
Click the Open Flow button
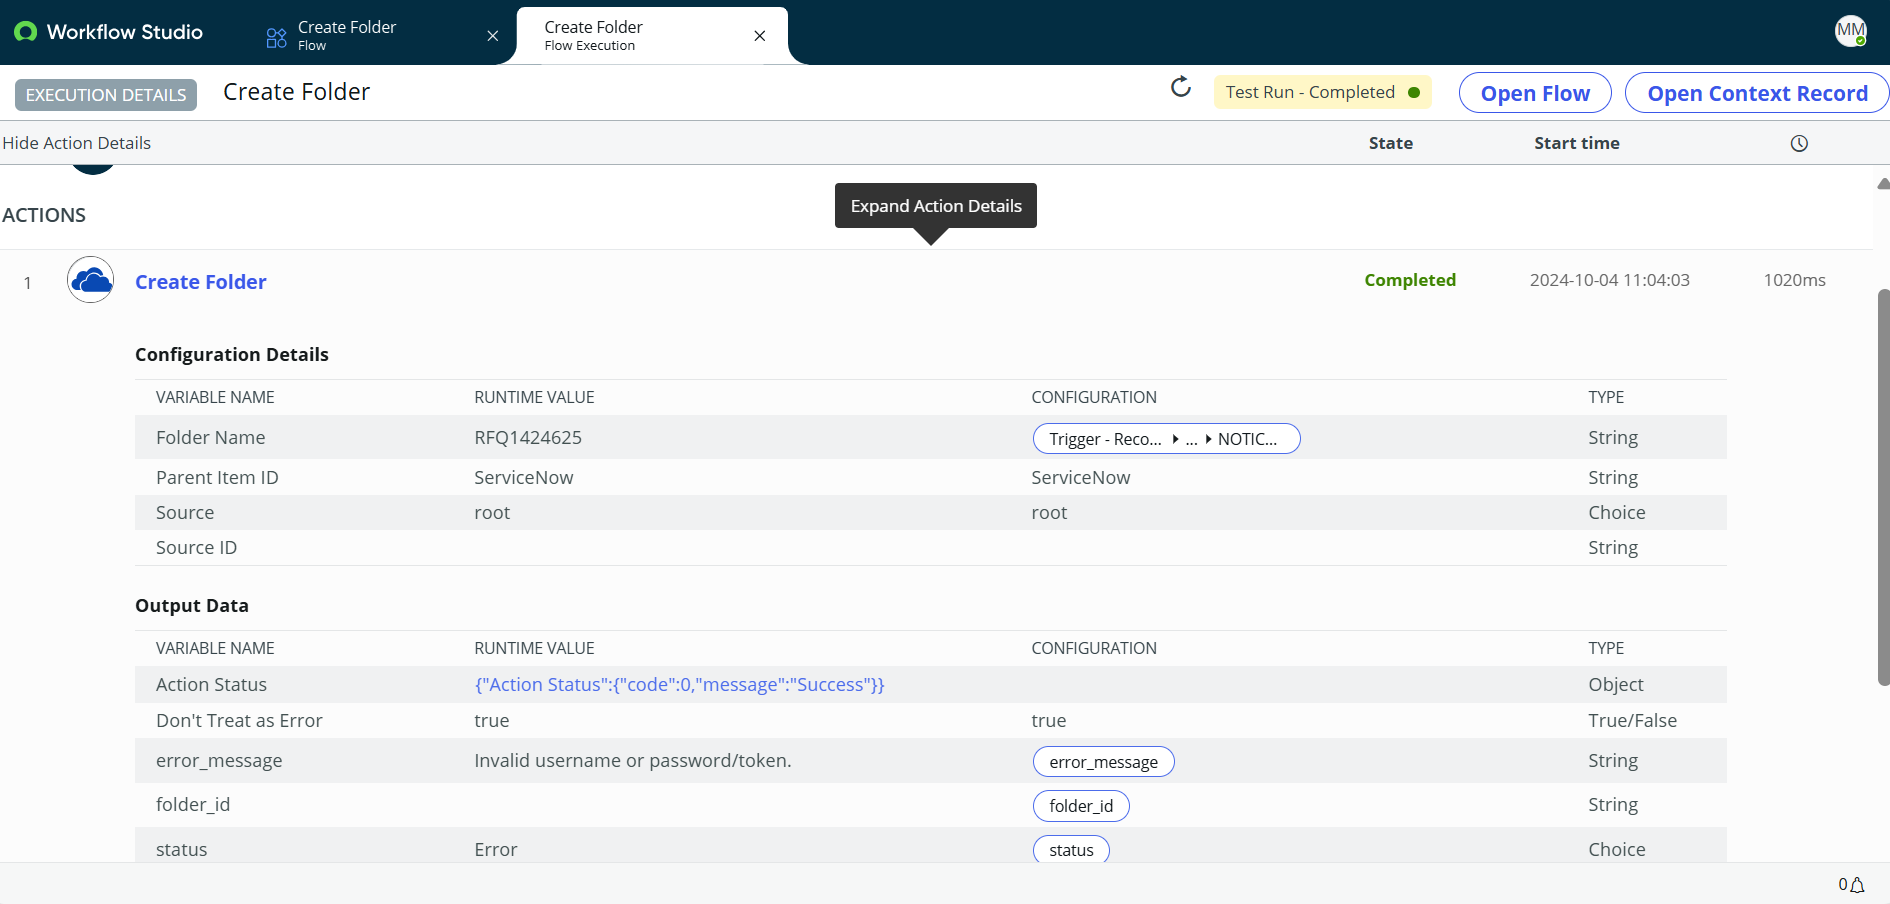(1535, 92)
